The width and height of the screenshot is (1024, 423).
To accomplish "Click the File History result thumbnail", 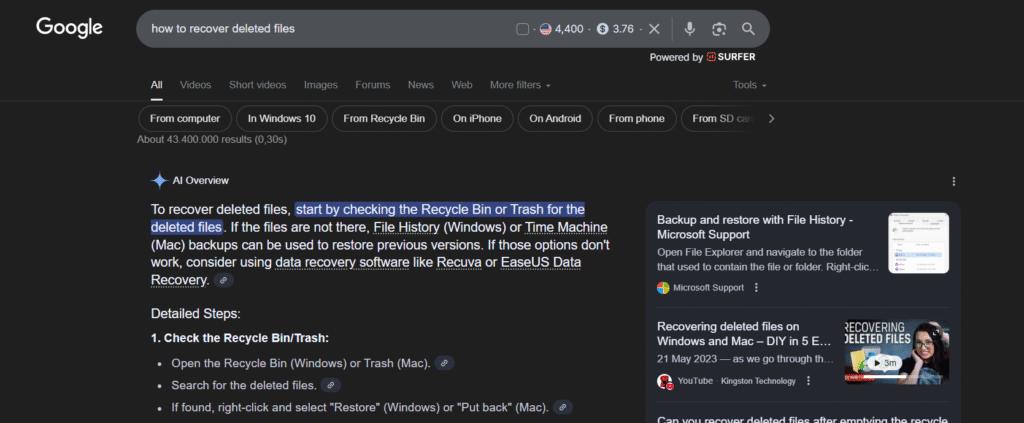I will tap(919, 243).
